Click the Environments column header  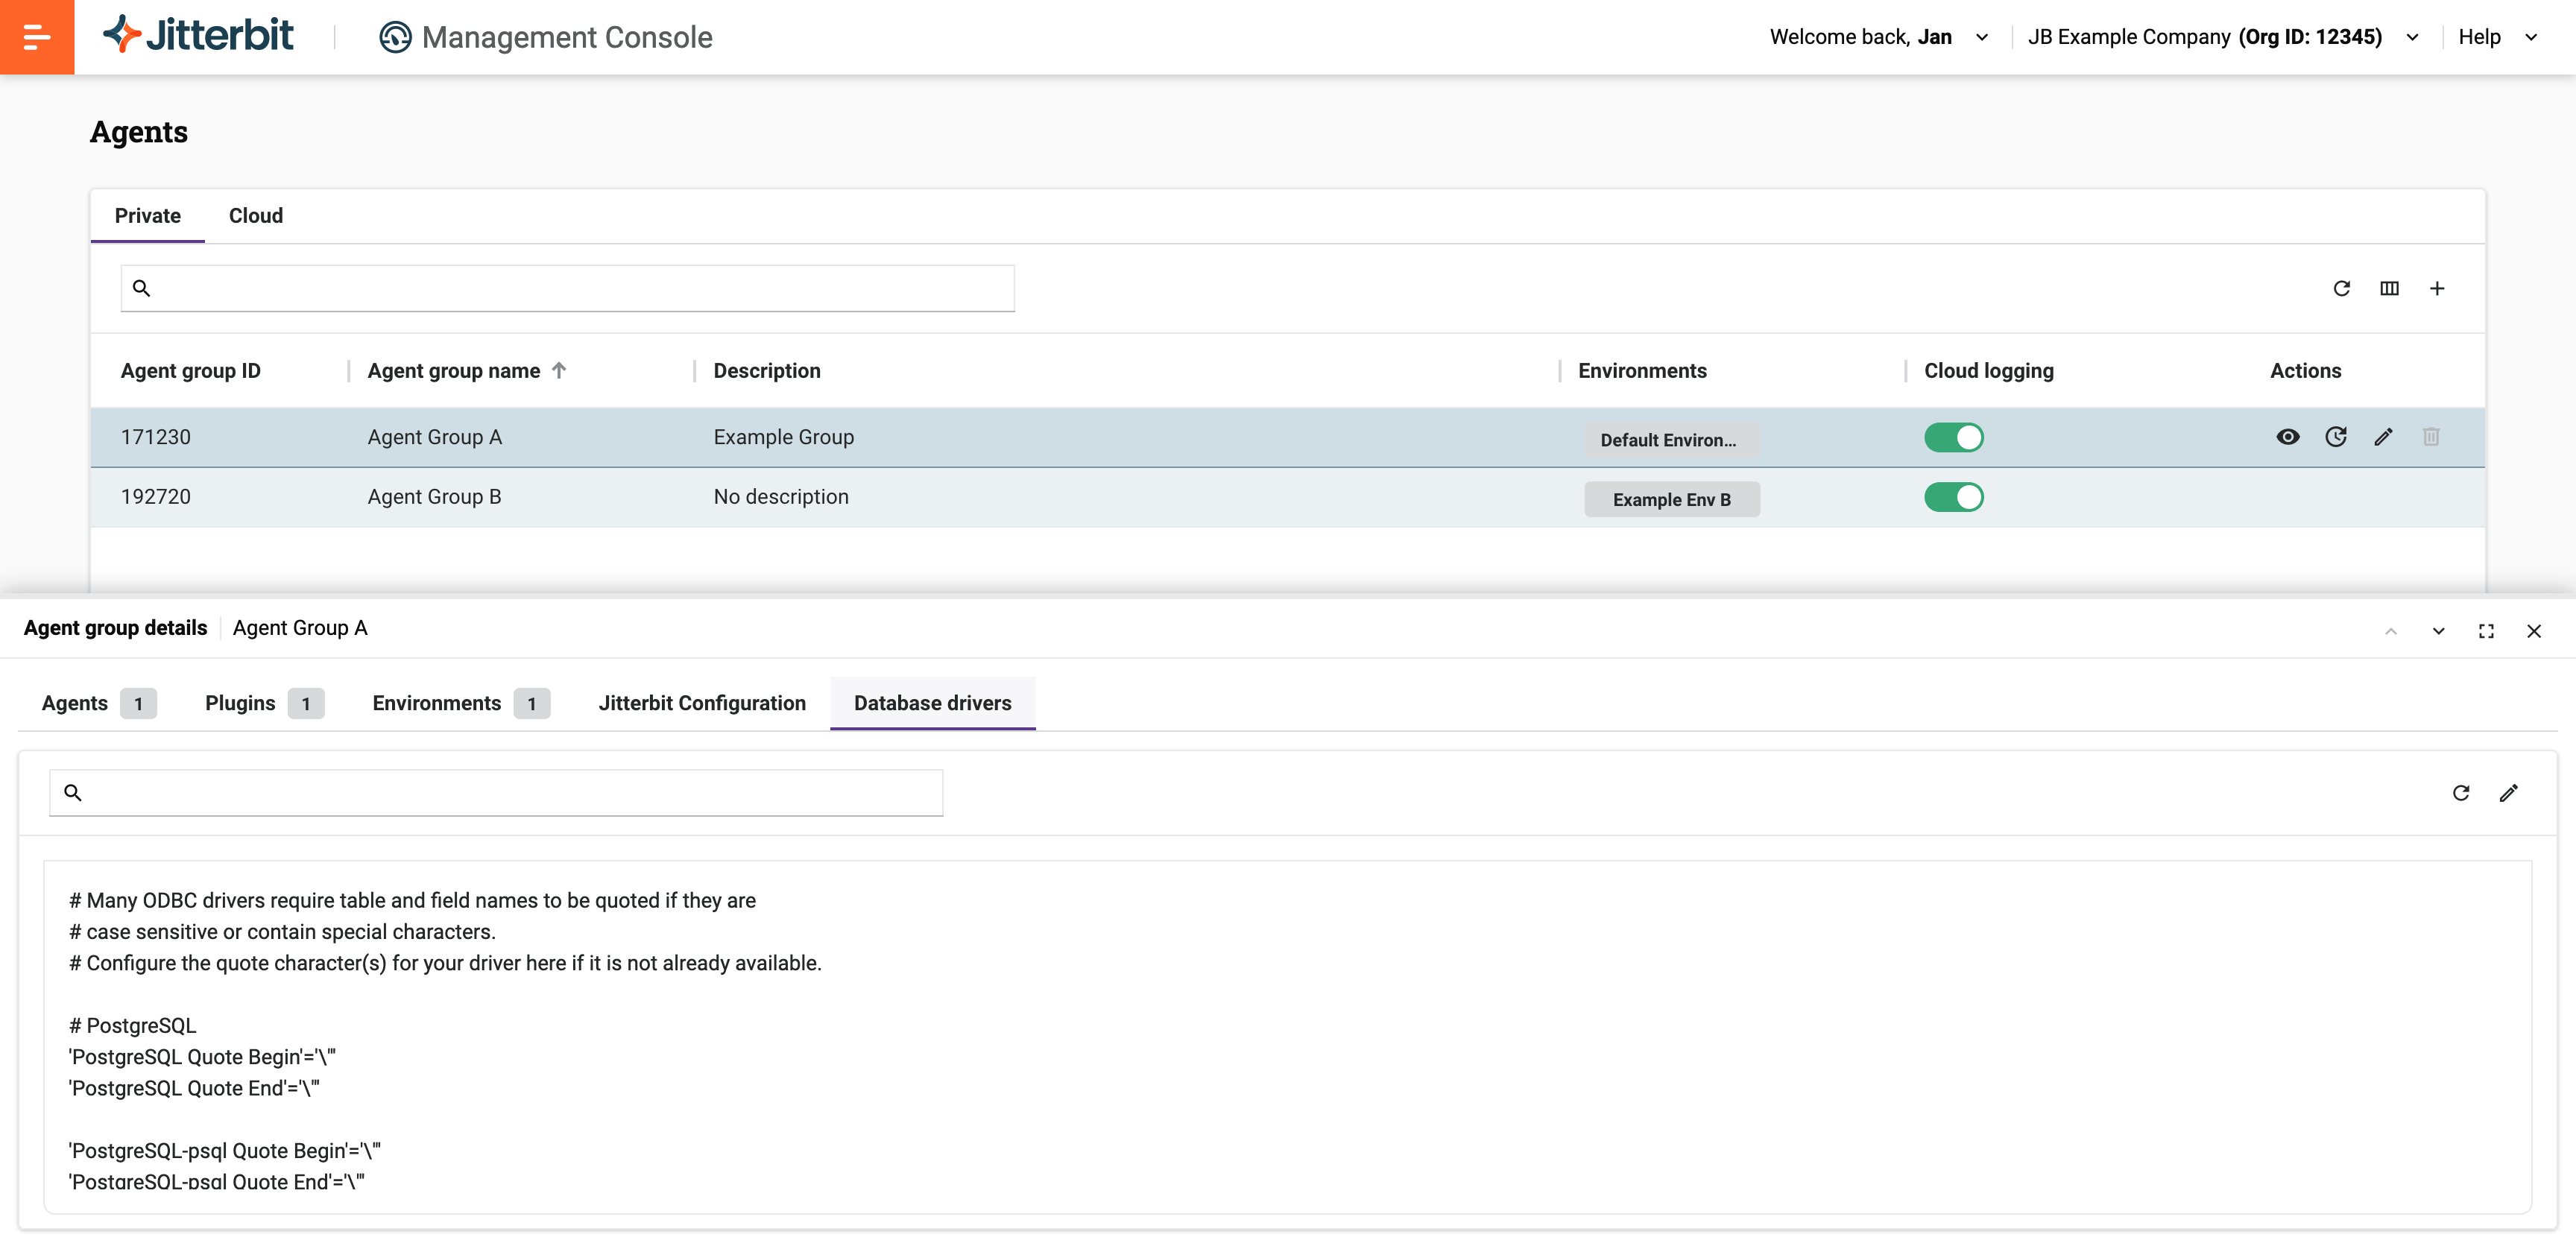[x=1643, y=371]
